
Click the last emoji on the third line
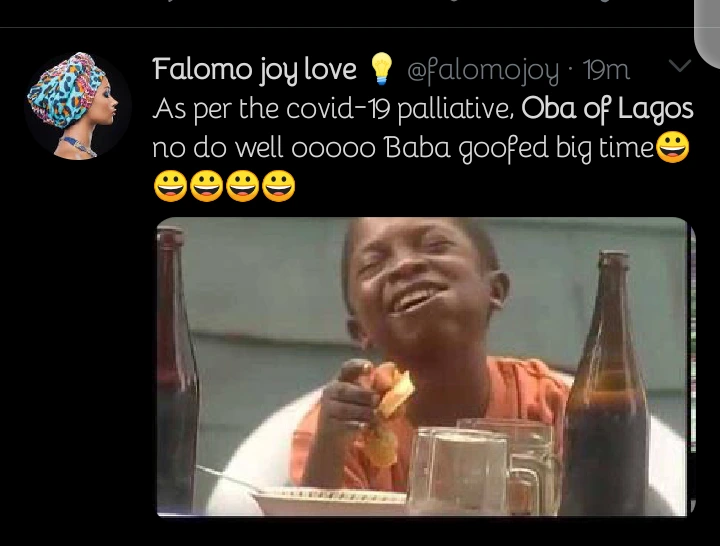pyautogui.click(x=279, y=187)
